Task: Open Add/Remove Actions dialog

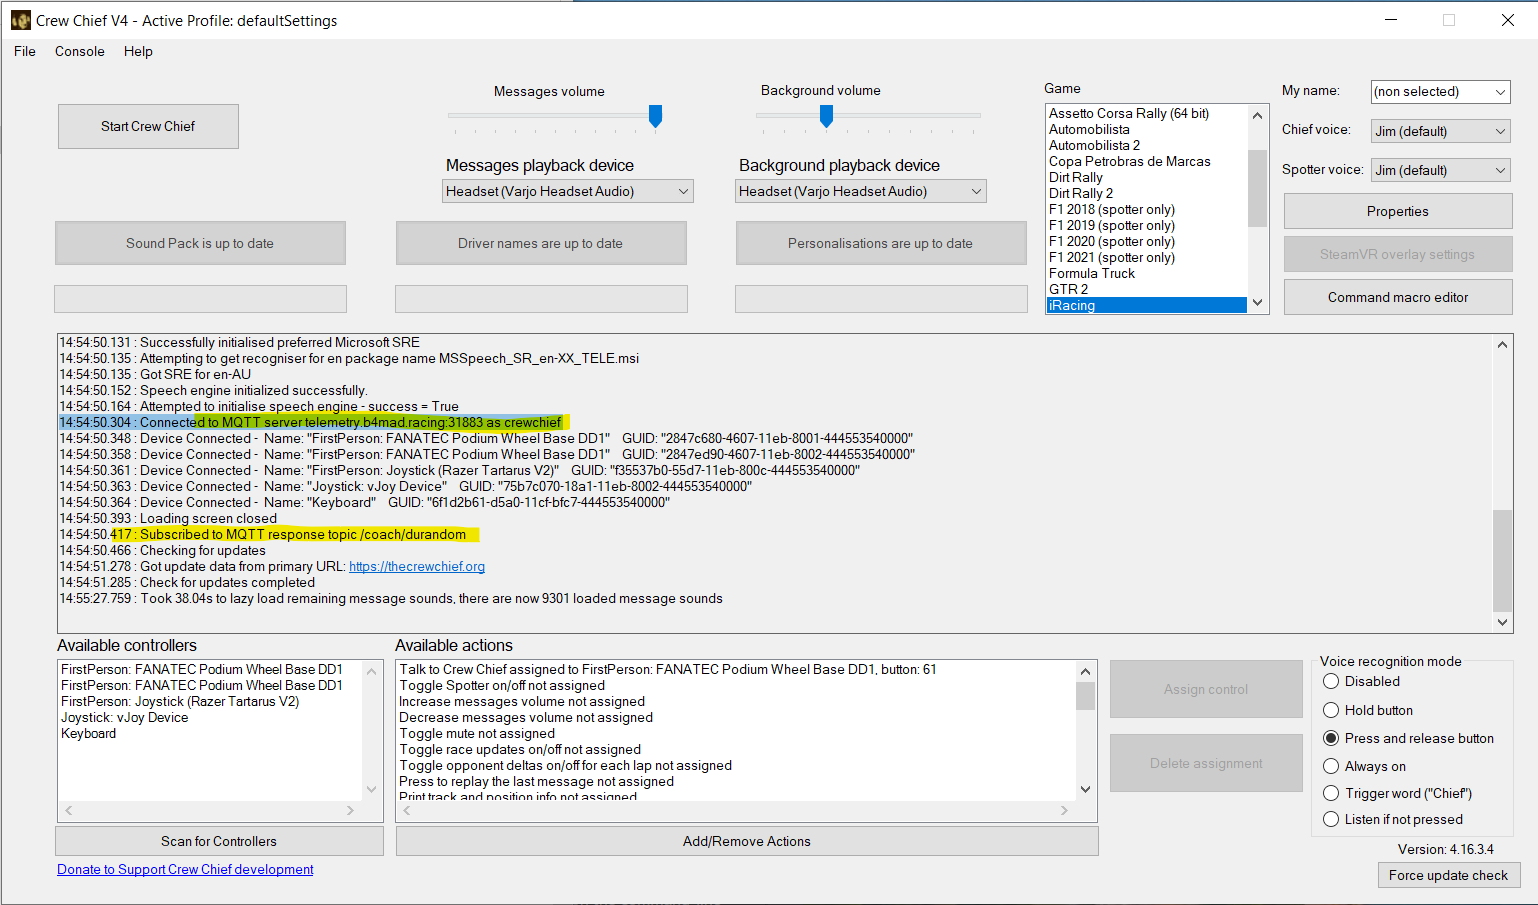Action: [747, 841]
